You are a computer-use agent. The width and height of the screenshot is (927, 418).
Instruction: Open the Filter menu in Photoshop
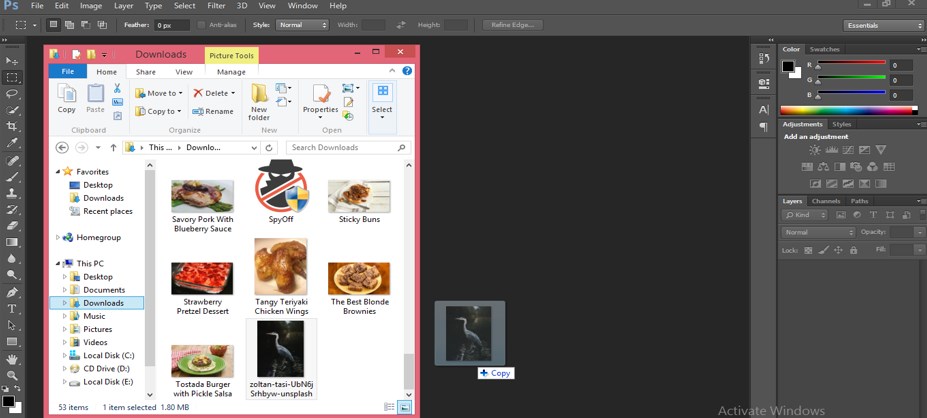pos(216,6)
